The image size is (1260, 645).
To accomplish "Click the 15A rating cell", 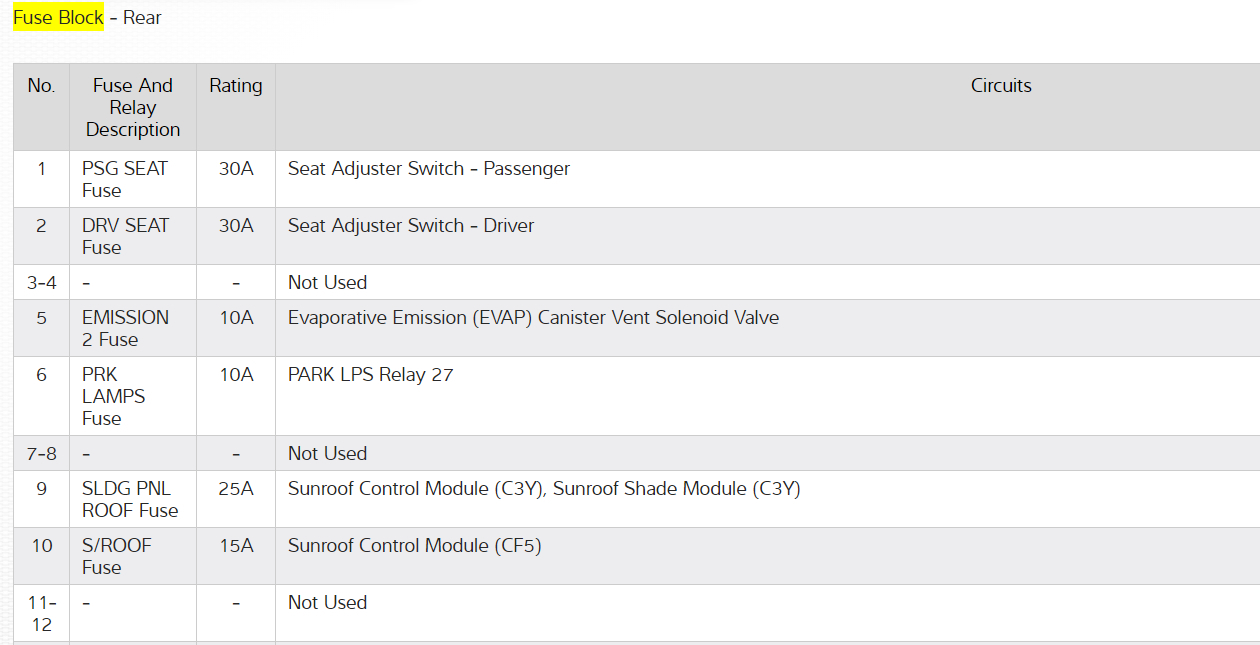I will click(x=236, y=546).
